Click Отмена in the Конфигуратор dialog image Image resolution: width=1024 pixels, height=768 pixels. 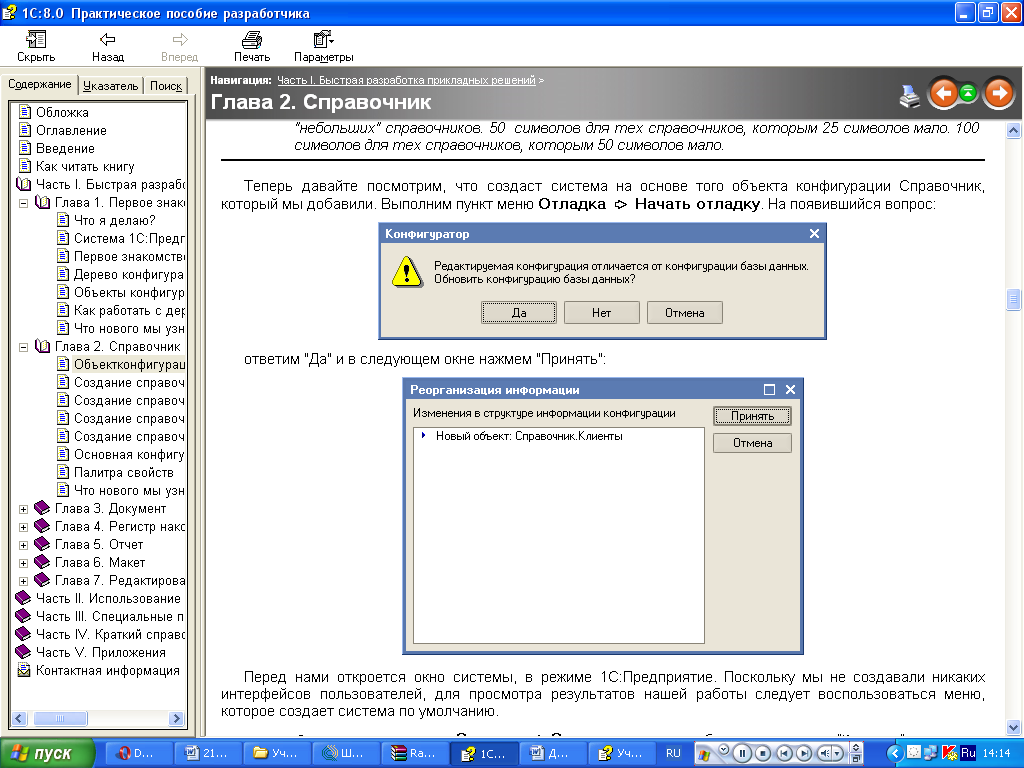coord(684,313)
